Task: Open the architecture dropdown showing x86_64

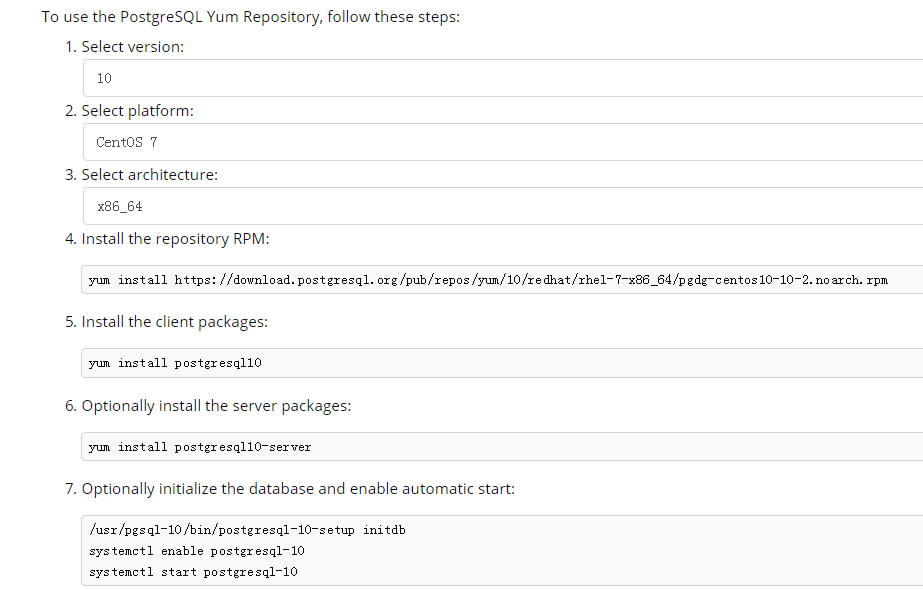Action: coord(500,206)
